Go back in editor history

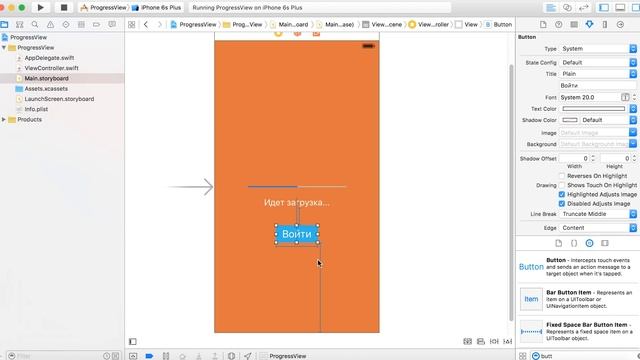(x=146, y=24)
